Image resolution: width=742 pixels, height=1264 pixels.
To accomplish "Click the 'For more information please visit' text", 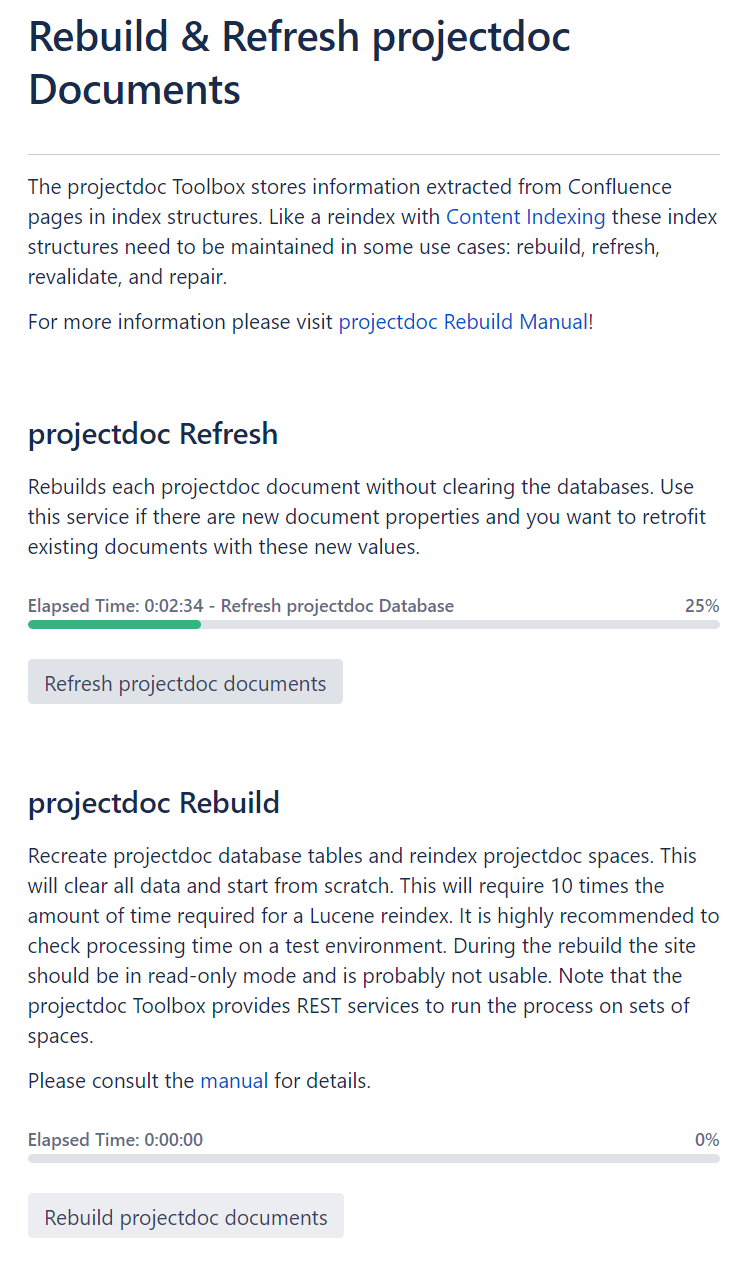I will pyautogui.click(x=182, y=322).
